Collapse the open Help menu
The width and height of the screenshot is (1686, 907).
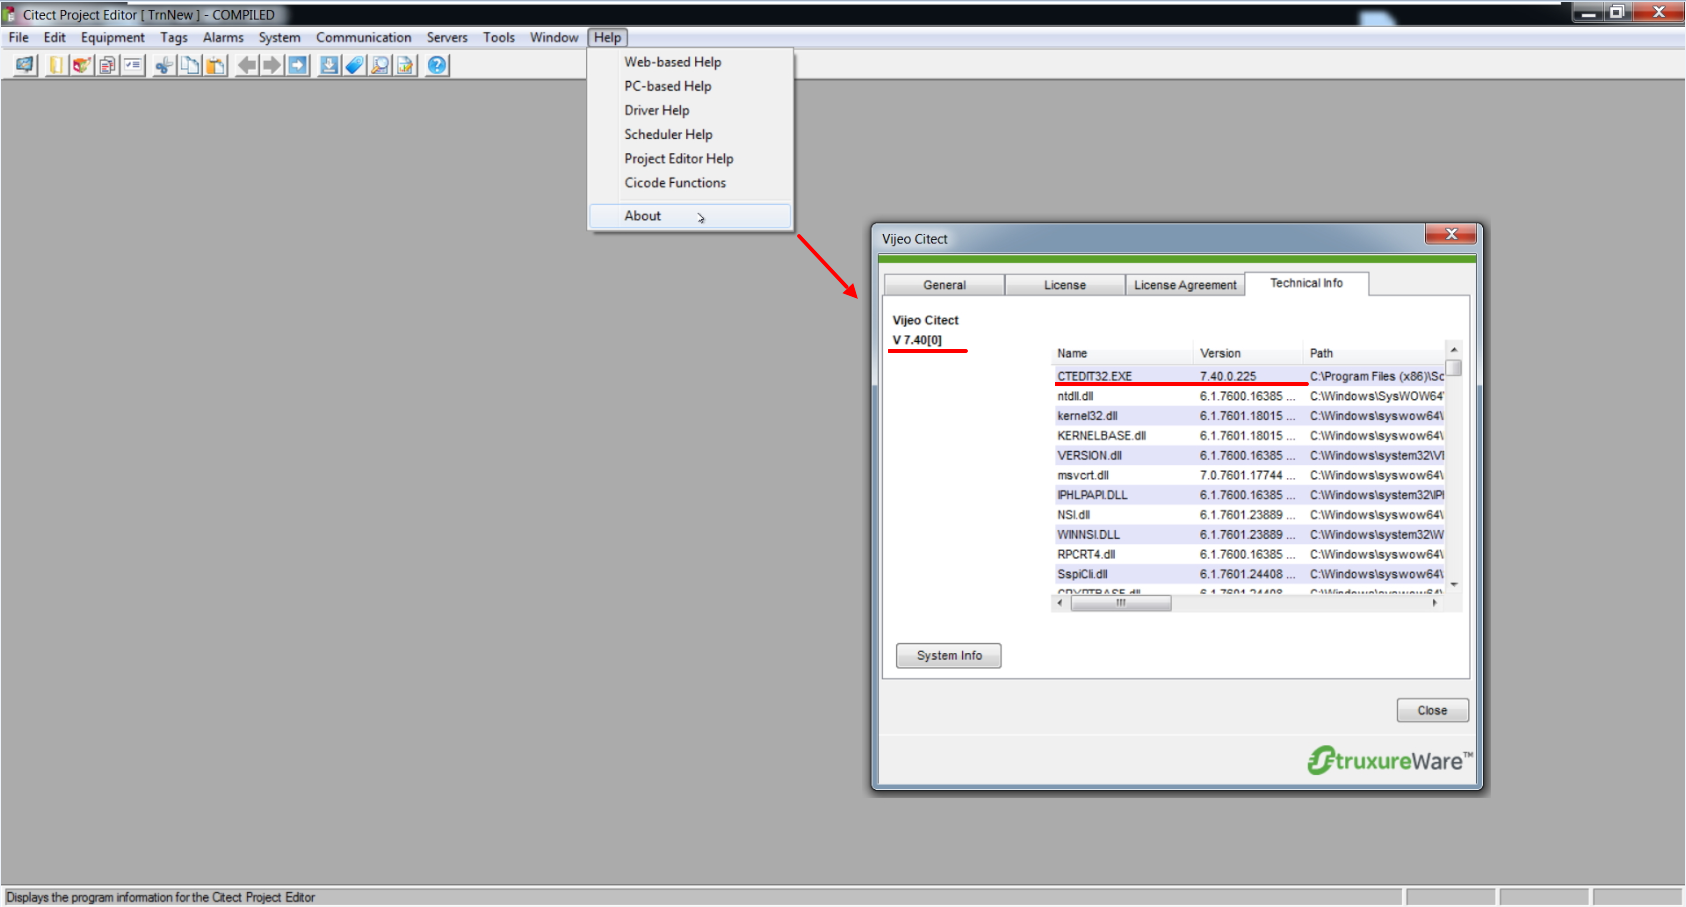pos(607,37)
